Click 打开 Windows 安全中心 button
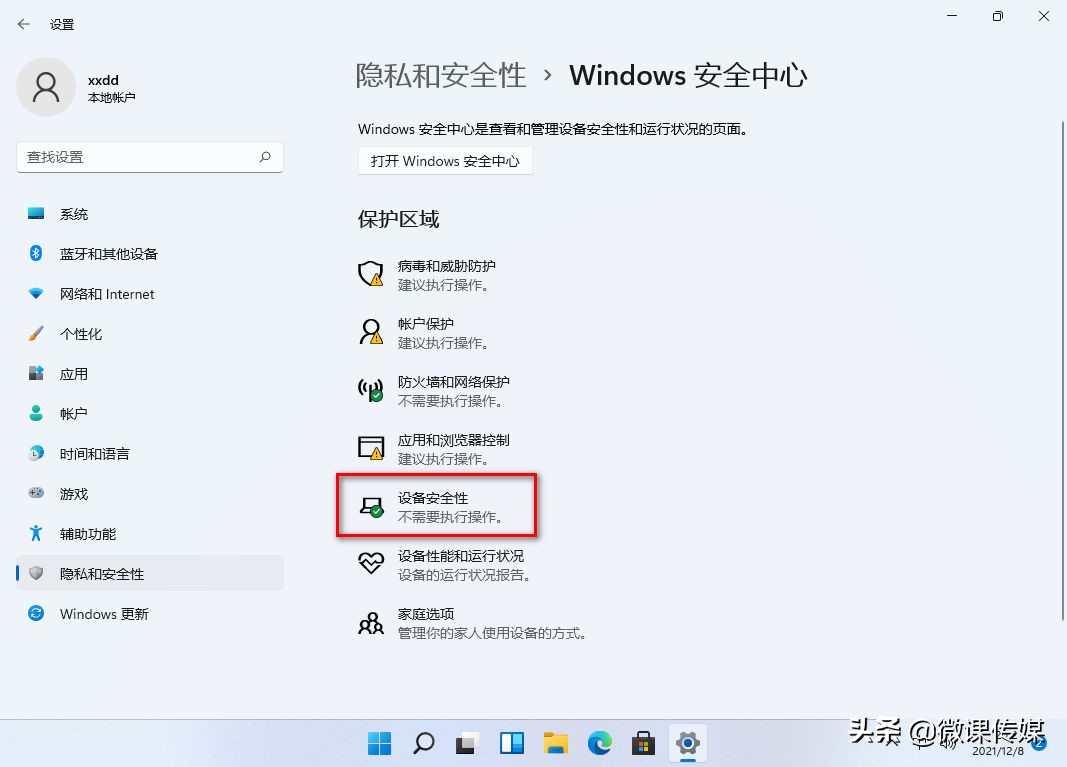The width and height of the screenshot is (1067, 767). tap(445, 161)
